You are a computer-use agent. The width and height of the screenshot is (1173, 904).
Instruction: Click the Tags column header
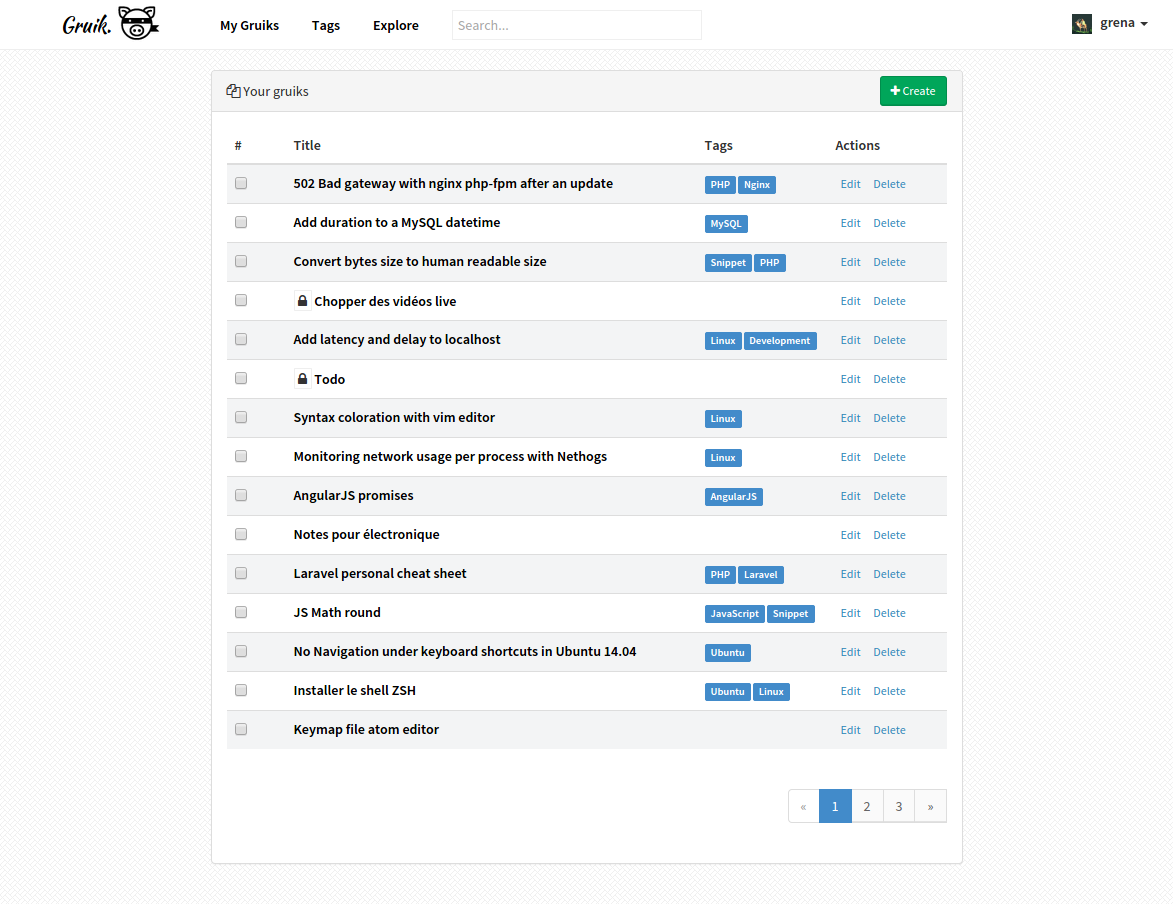(x=718, y=145)
